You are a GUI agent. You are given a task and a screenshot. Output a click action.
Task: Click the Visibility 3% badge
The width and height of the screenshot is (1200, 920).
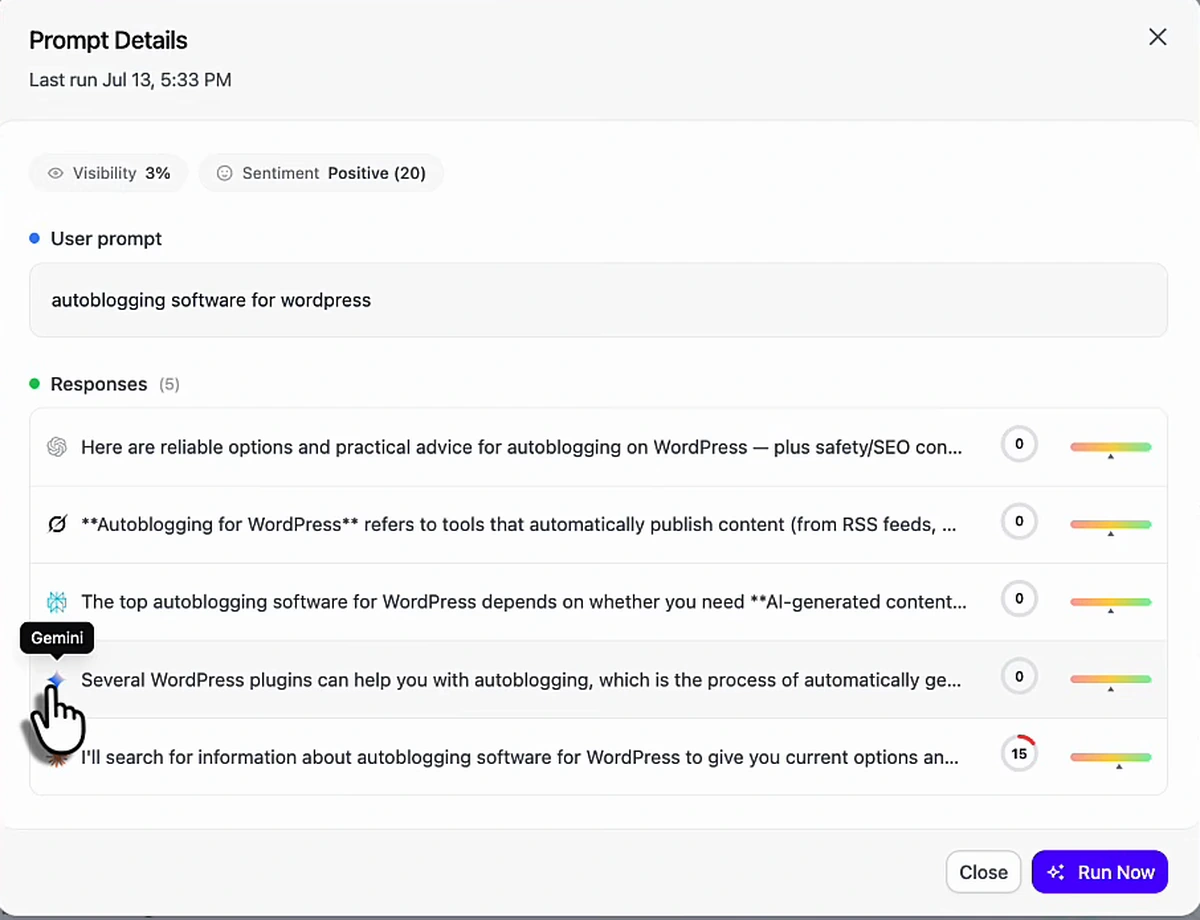[x=109, y=173]
